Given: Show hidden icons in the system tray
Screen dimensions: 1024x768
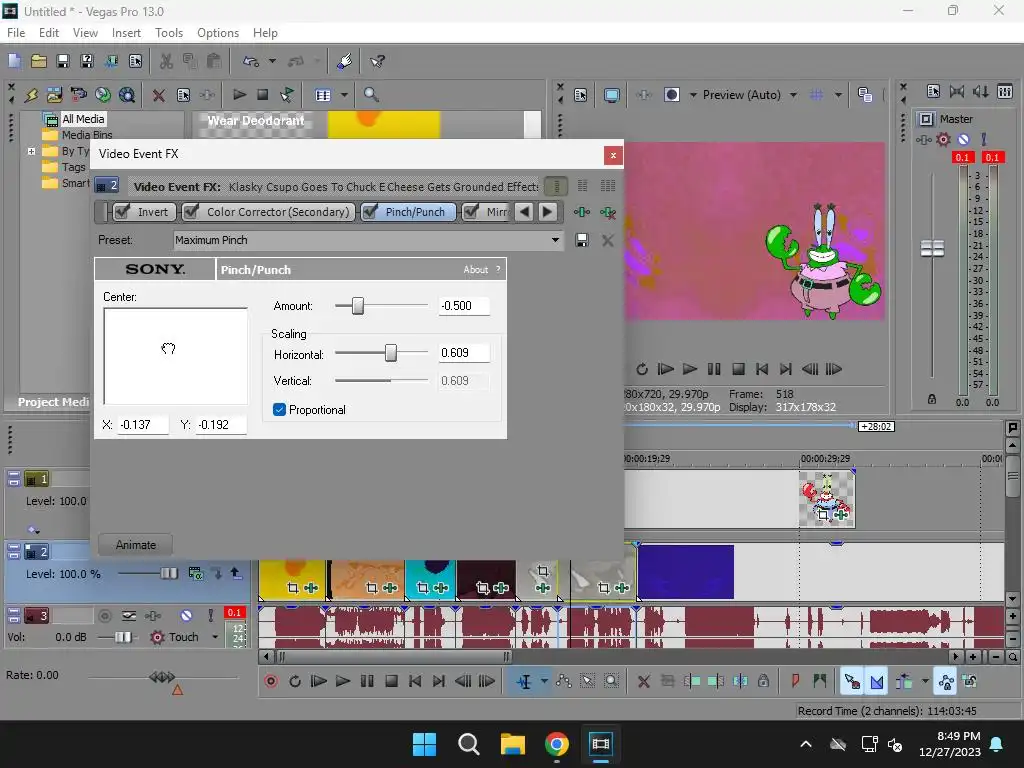Looking at the screenshot, I should pos(806,744).
